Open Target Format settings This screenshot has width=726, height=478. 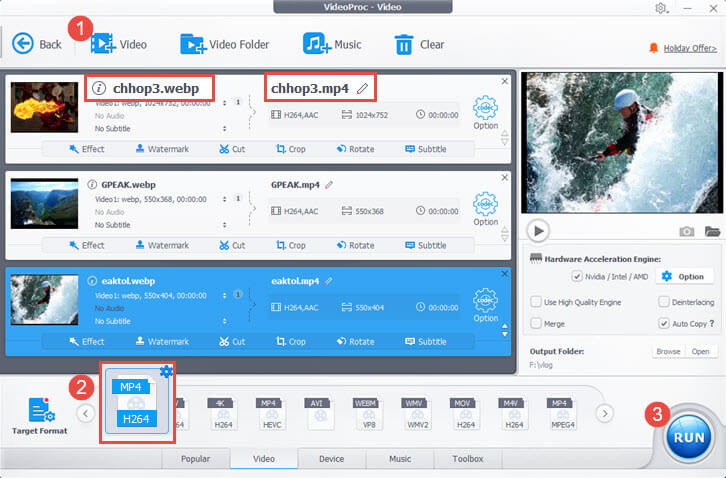pyautogui.click(x=40, y=416)
